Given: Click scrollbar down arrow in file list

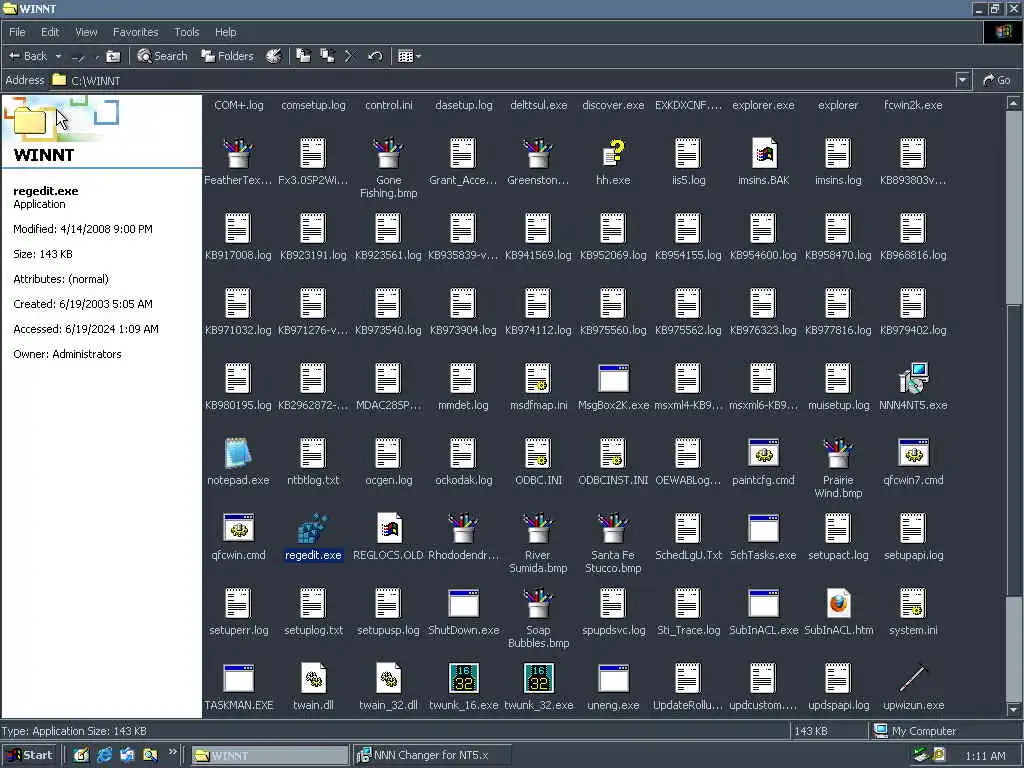Looking at the screenshot, I should (x=1013, y=709).
